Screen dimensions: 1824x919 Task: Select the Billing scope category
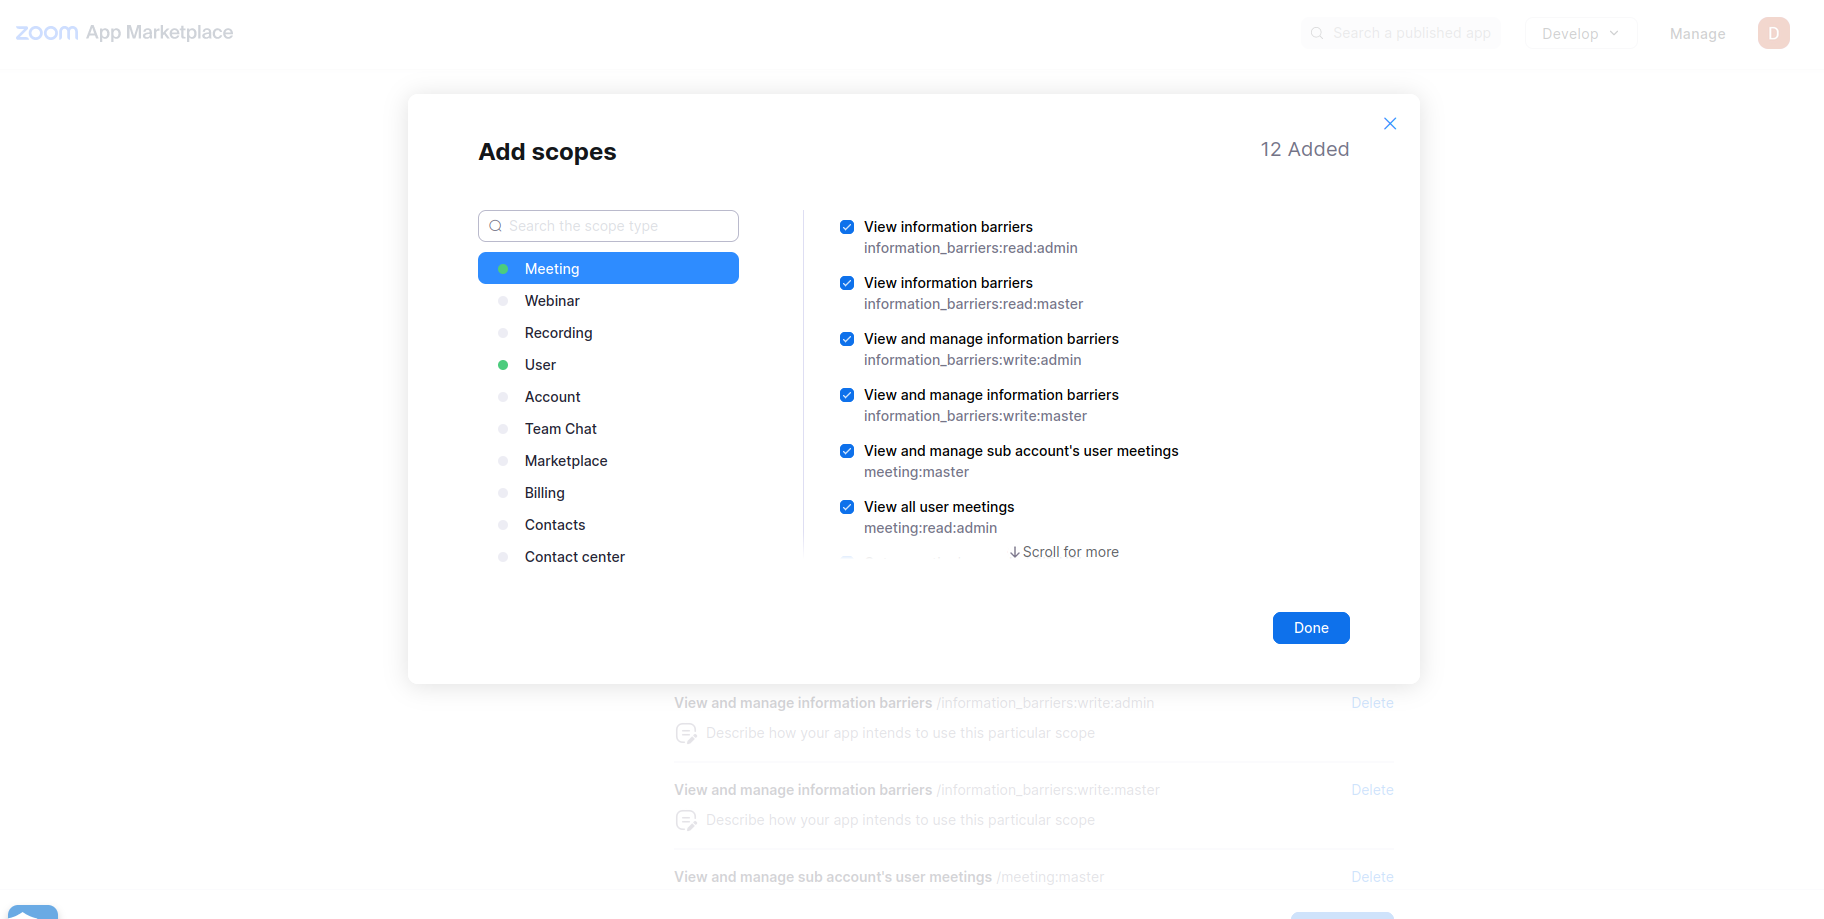[x=544, y=493]
